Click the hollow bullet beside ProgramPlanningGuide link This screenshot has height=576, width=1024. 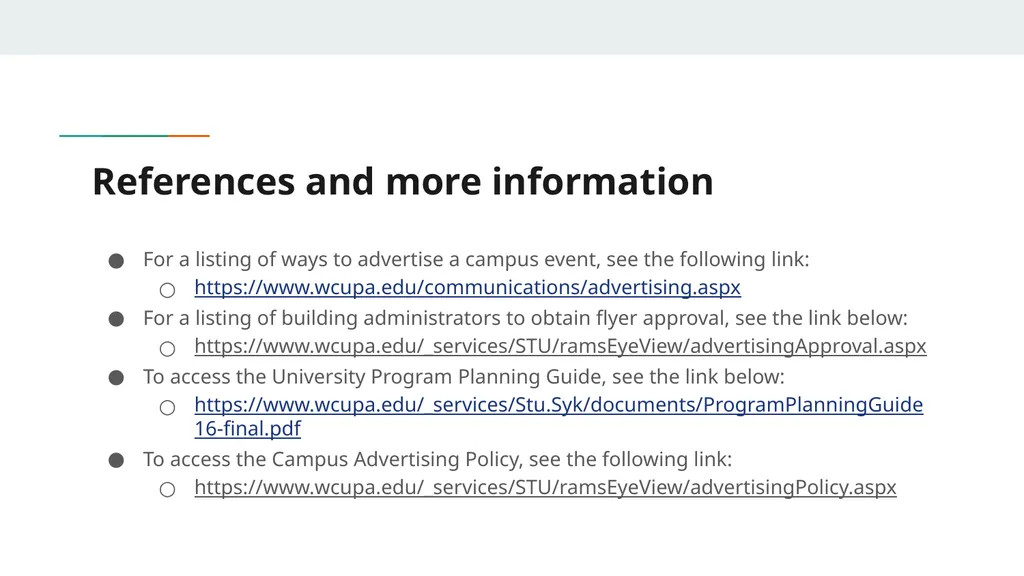[x=167, y=408]
